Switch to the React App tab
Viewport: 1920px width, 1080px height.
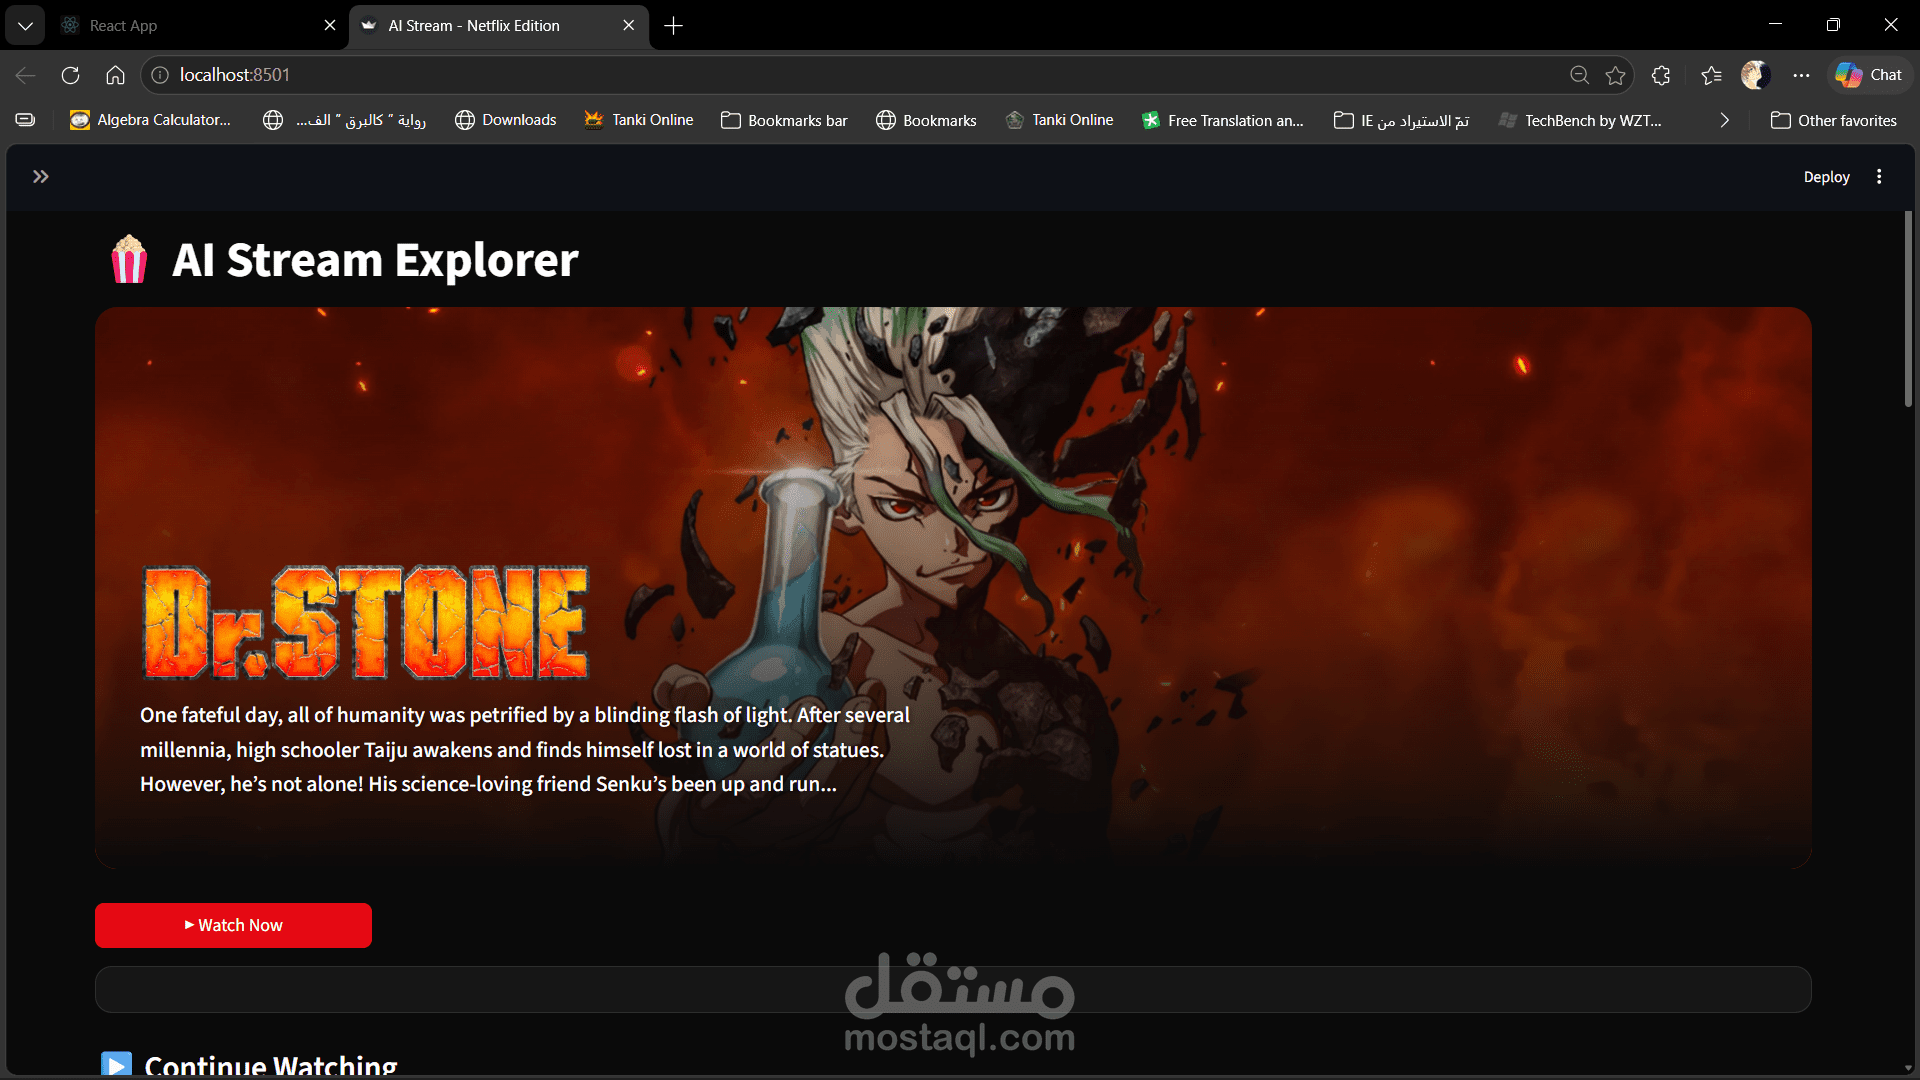[x=190, y=26]
